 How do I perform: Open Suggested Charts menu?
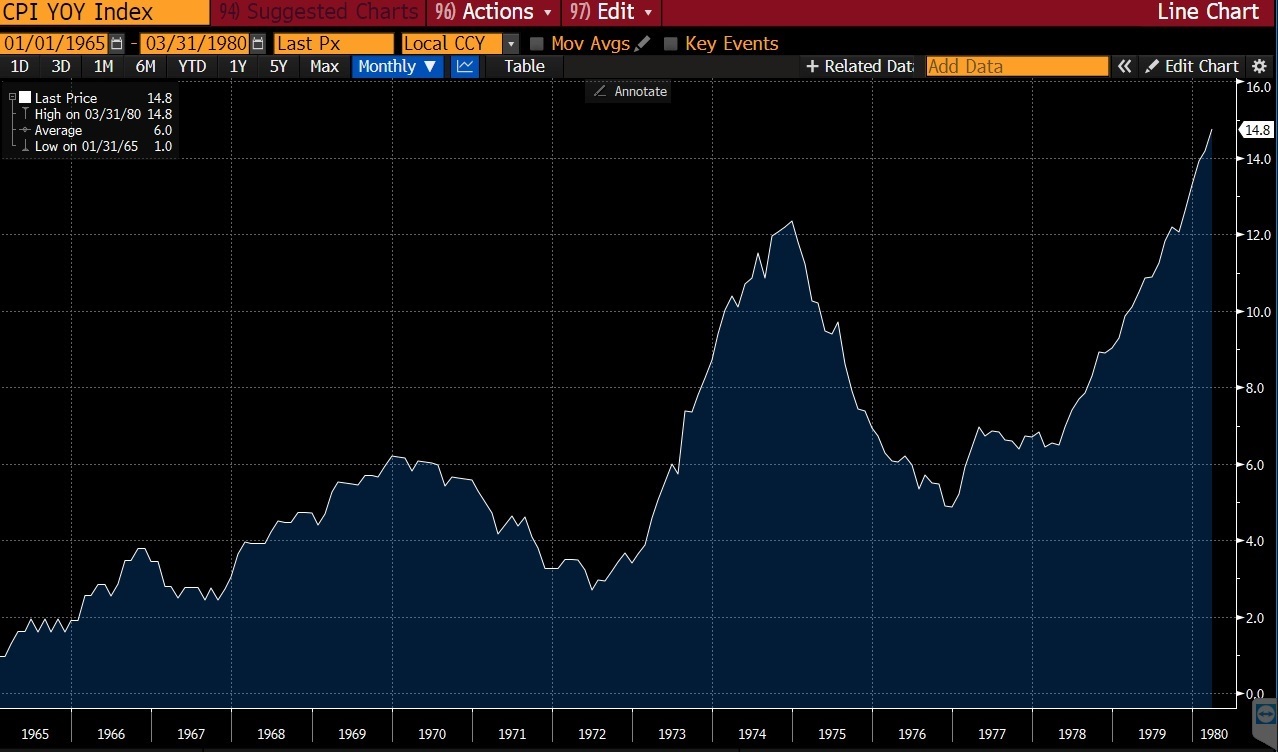click(317, 12)
